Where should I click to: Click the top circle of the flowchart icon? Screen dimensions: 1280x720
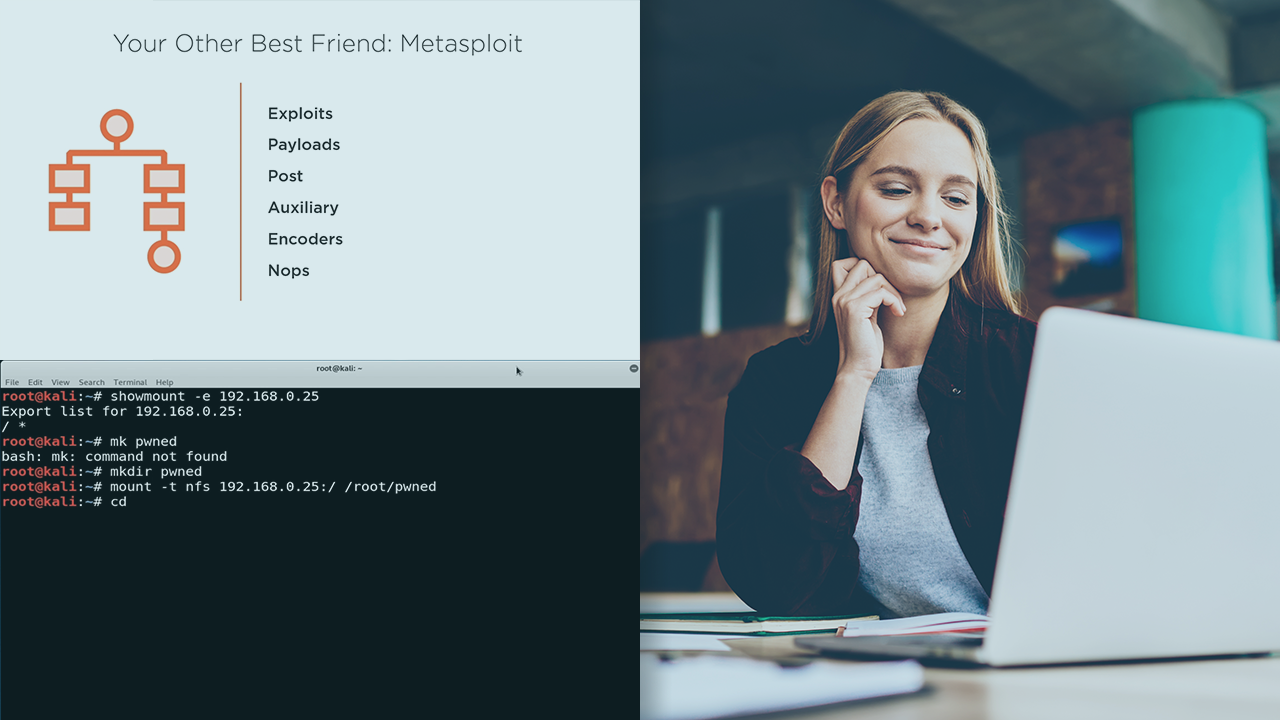click(x=117, y=126)
